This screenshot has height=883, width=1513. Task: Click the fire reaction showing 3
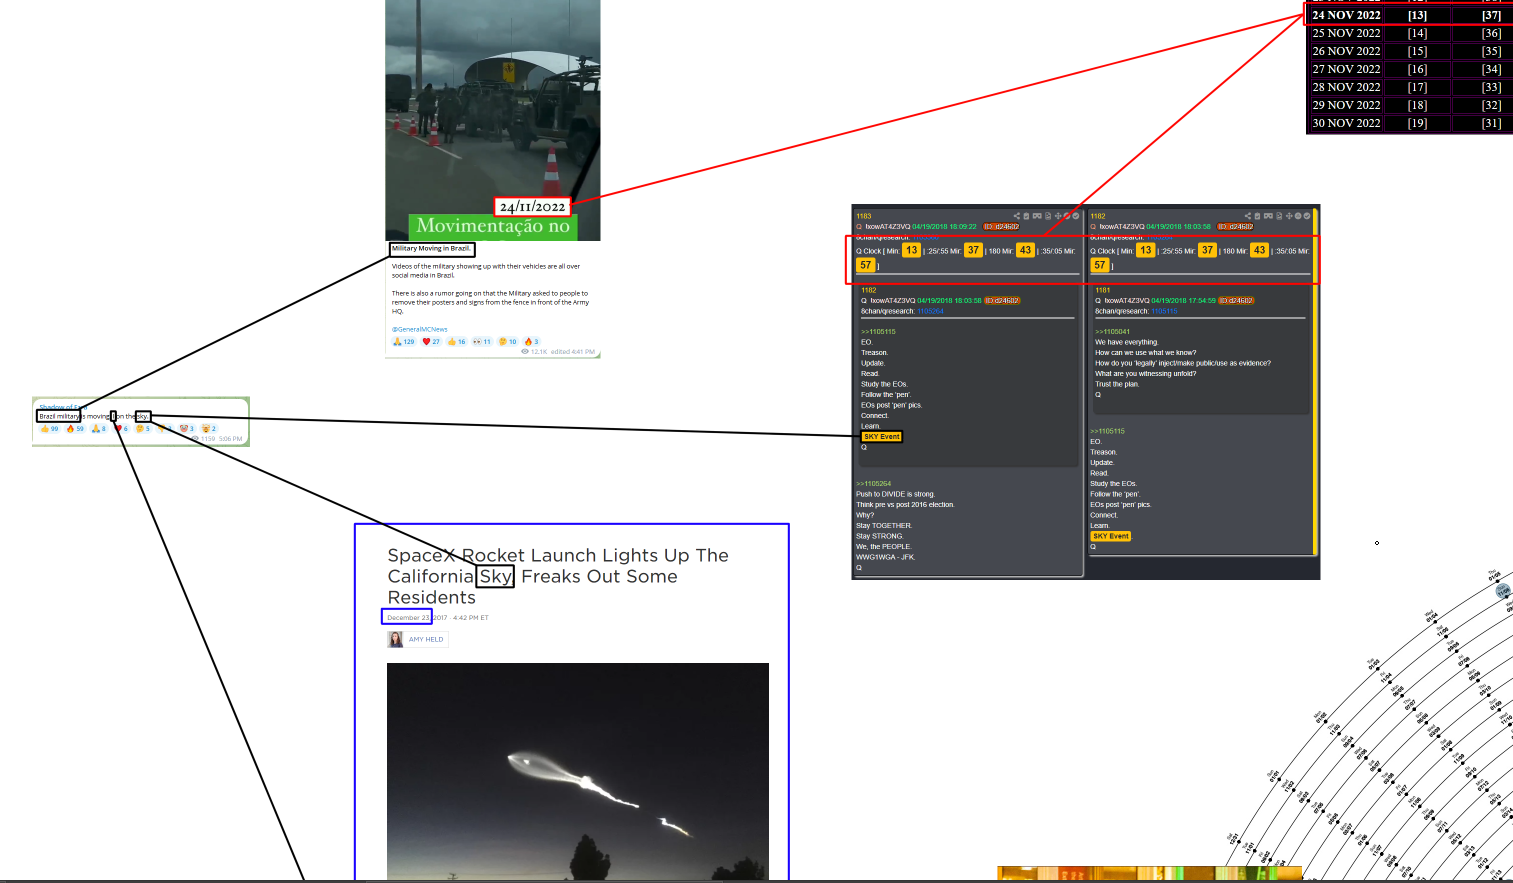[x=532, y=342]
